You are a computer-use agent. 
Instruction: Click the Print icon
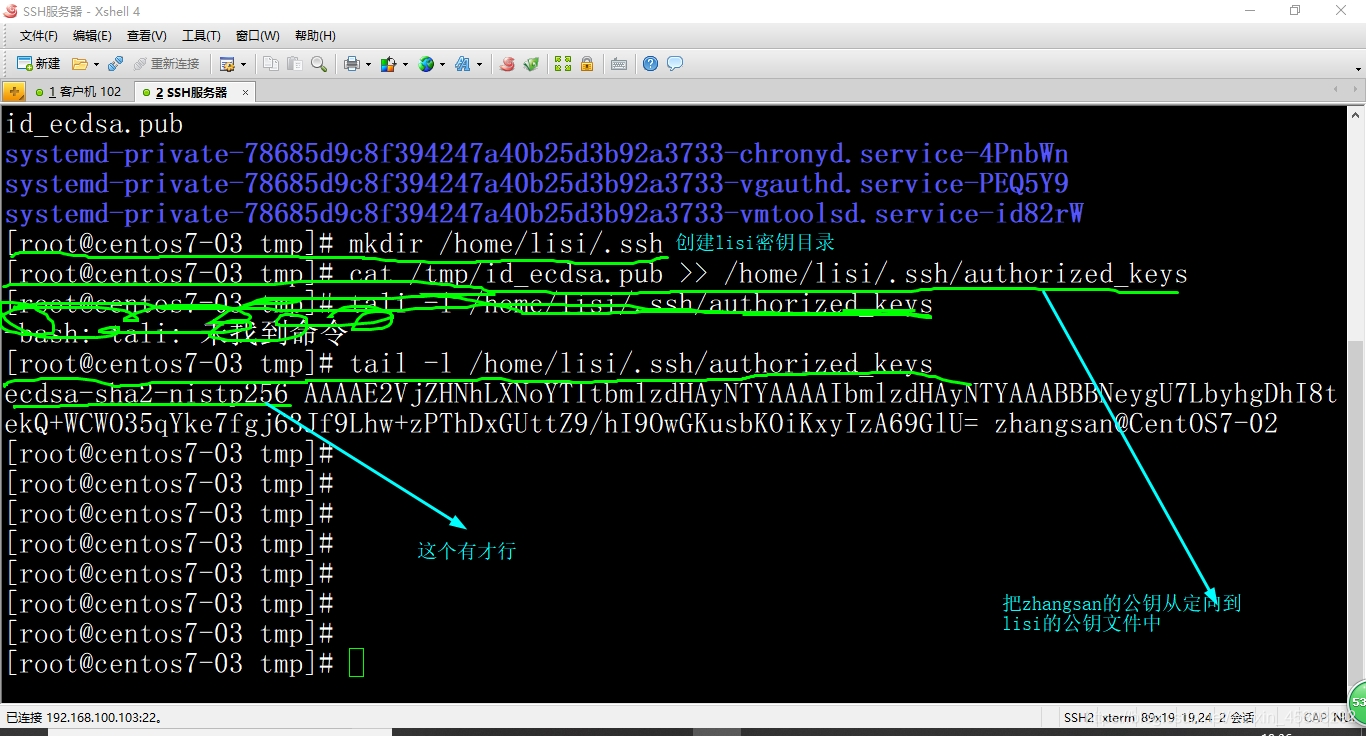click(x=352, y=64)
